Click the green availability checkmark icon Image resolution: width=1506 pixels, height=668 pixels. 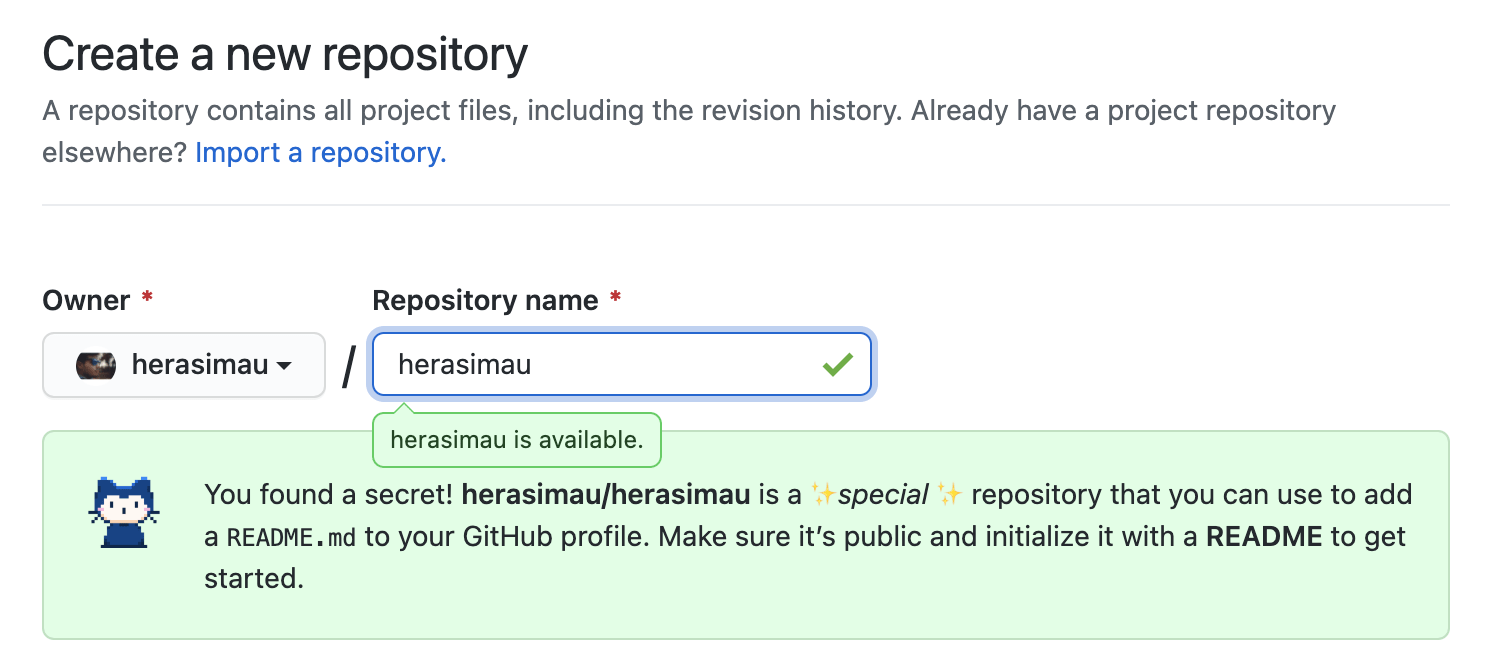[x=837, y=365]
